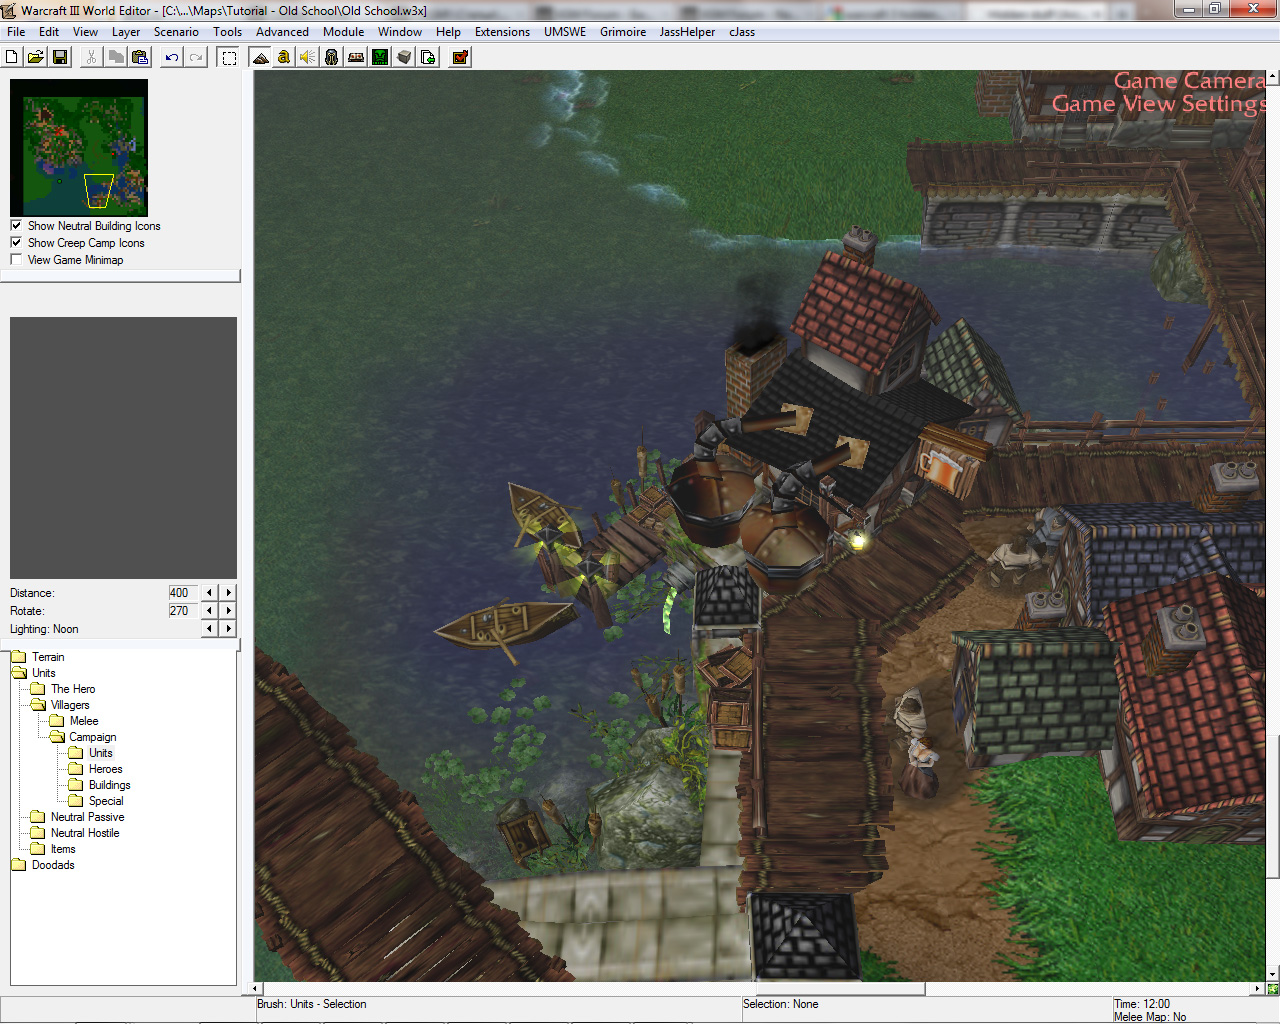The height and width of the screenshot is (1024, 1280).
Task: Click the Distance value field
Action: click(x=182, y=593)
